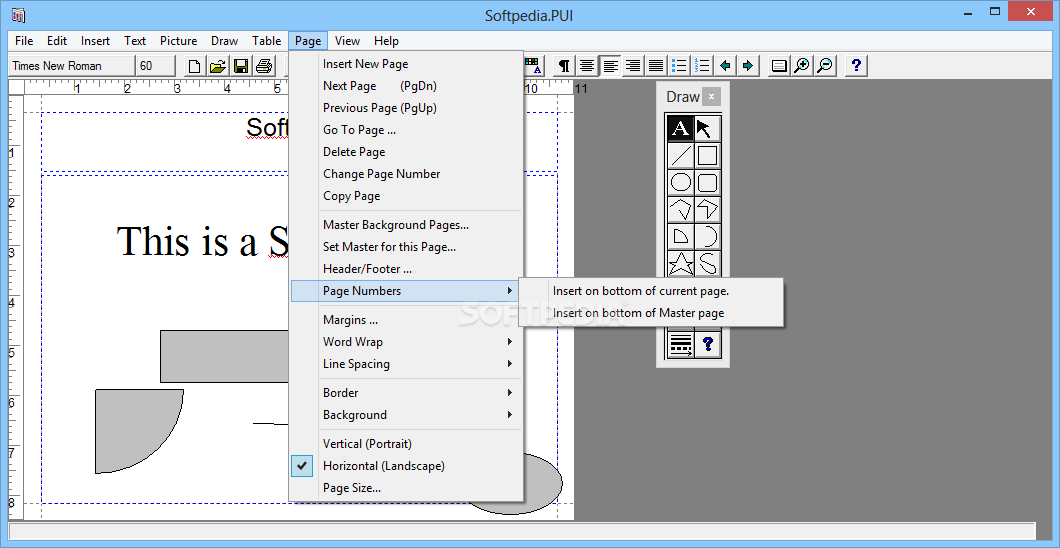Choose the ellipse drawing tool
Viewport: 1060px width, 548px height.
coord(680,182)
